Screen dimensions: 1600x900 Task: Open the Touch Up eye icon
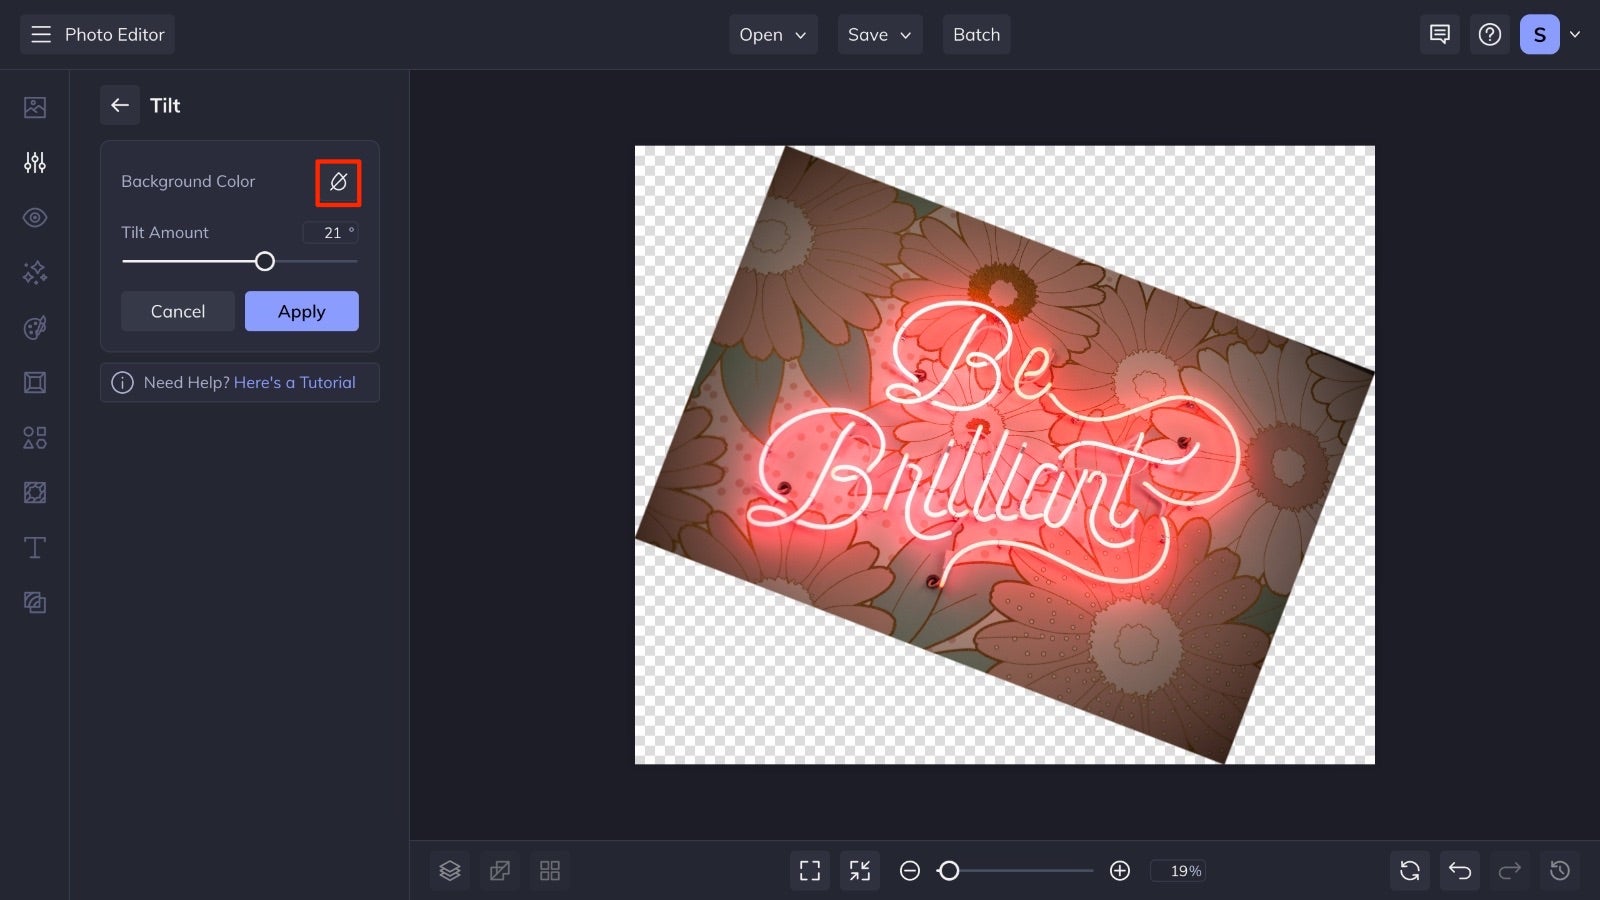pos(34,217)
